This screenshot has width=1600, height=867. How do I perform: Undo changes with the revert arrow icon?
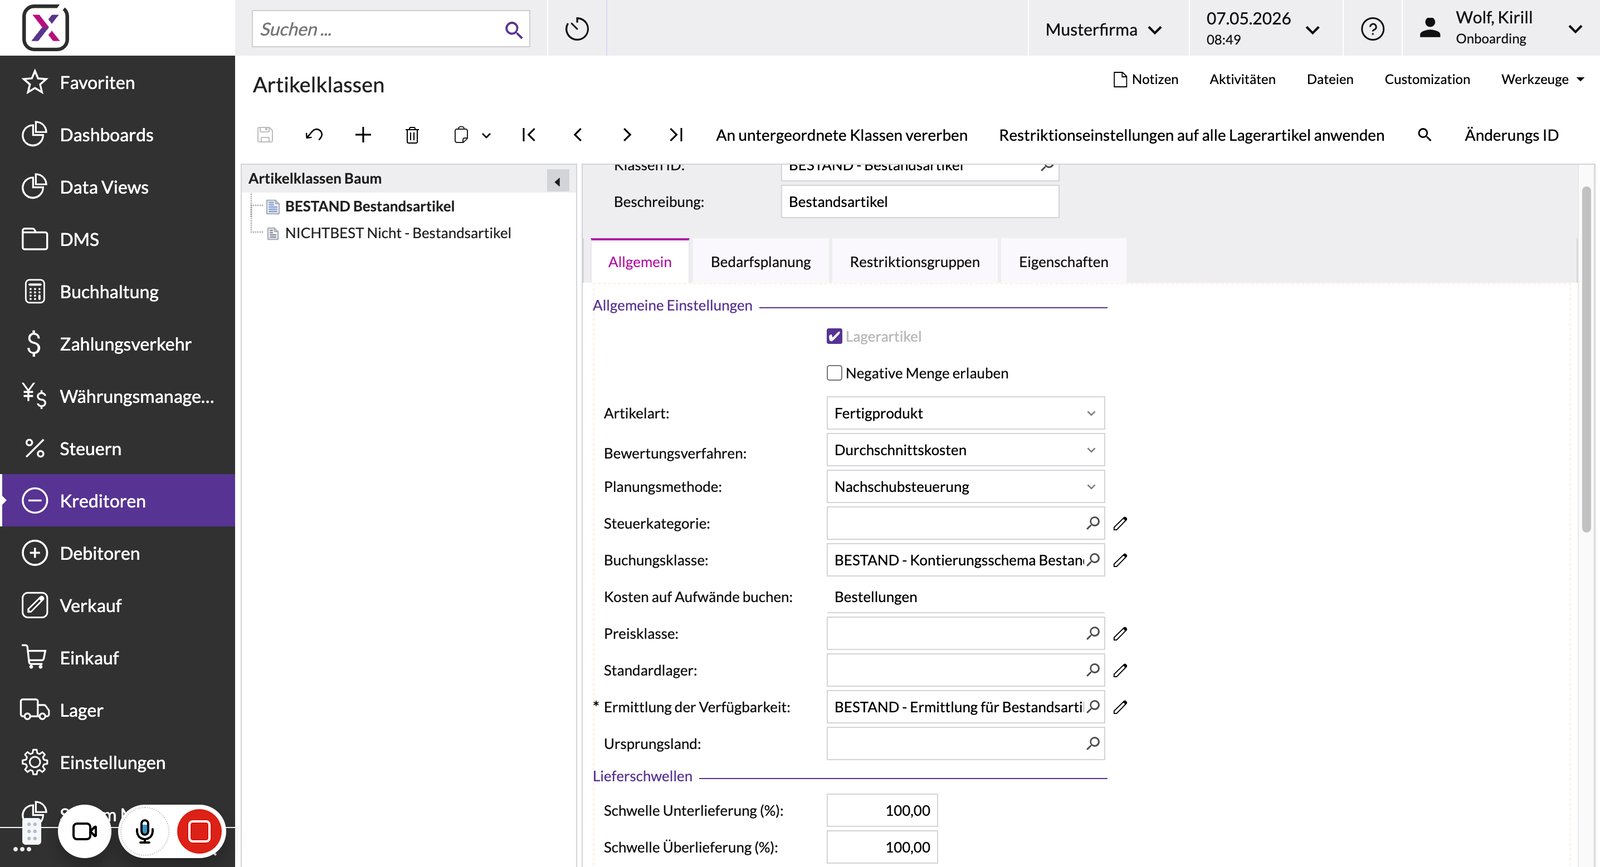[314, 135]
